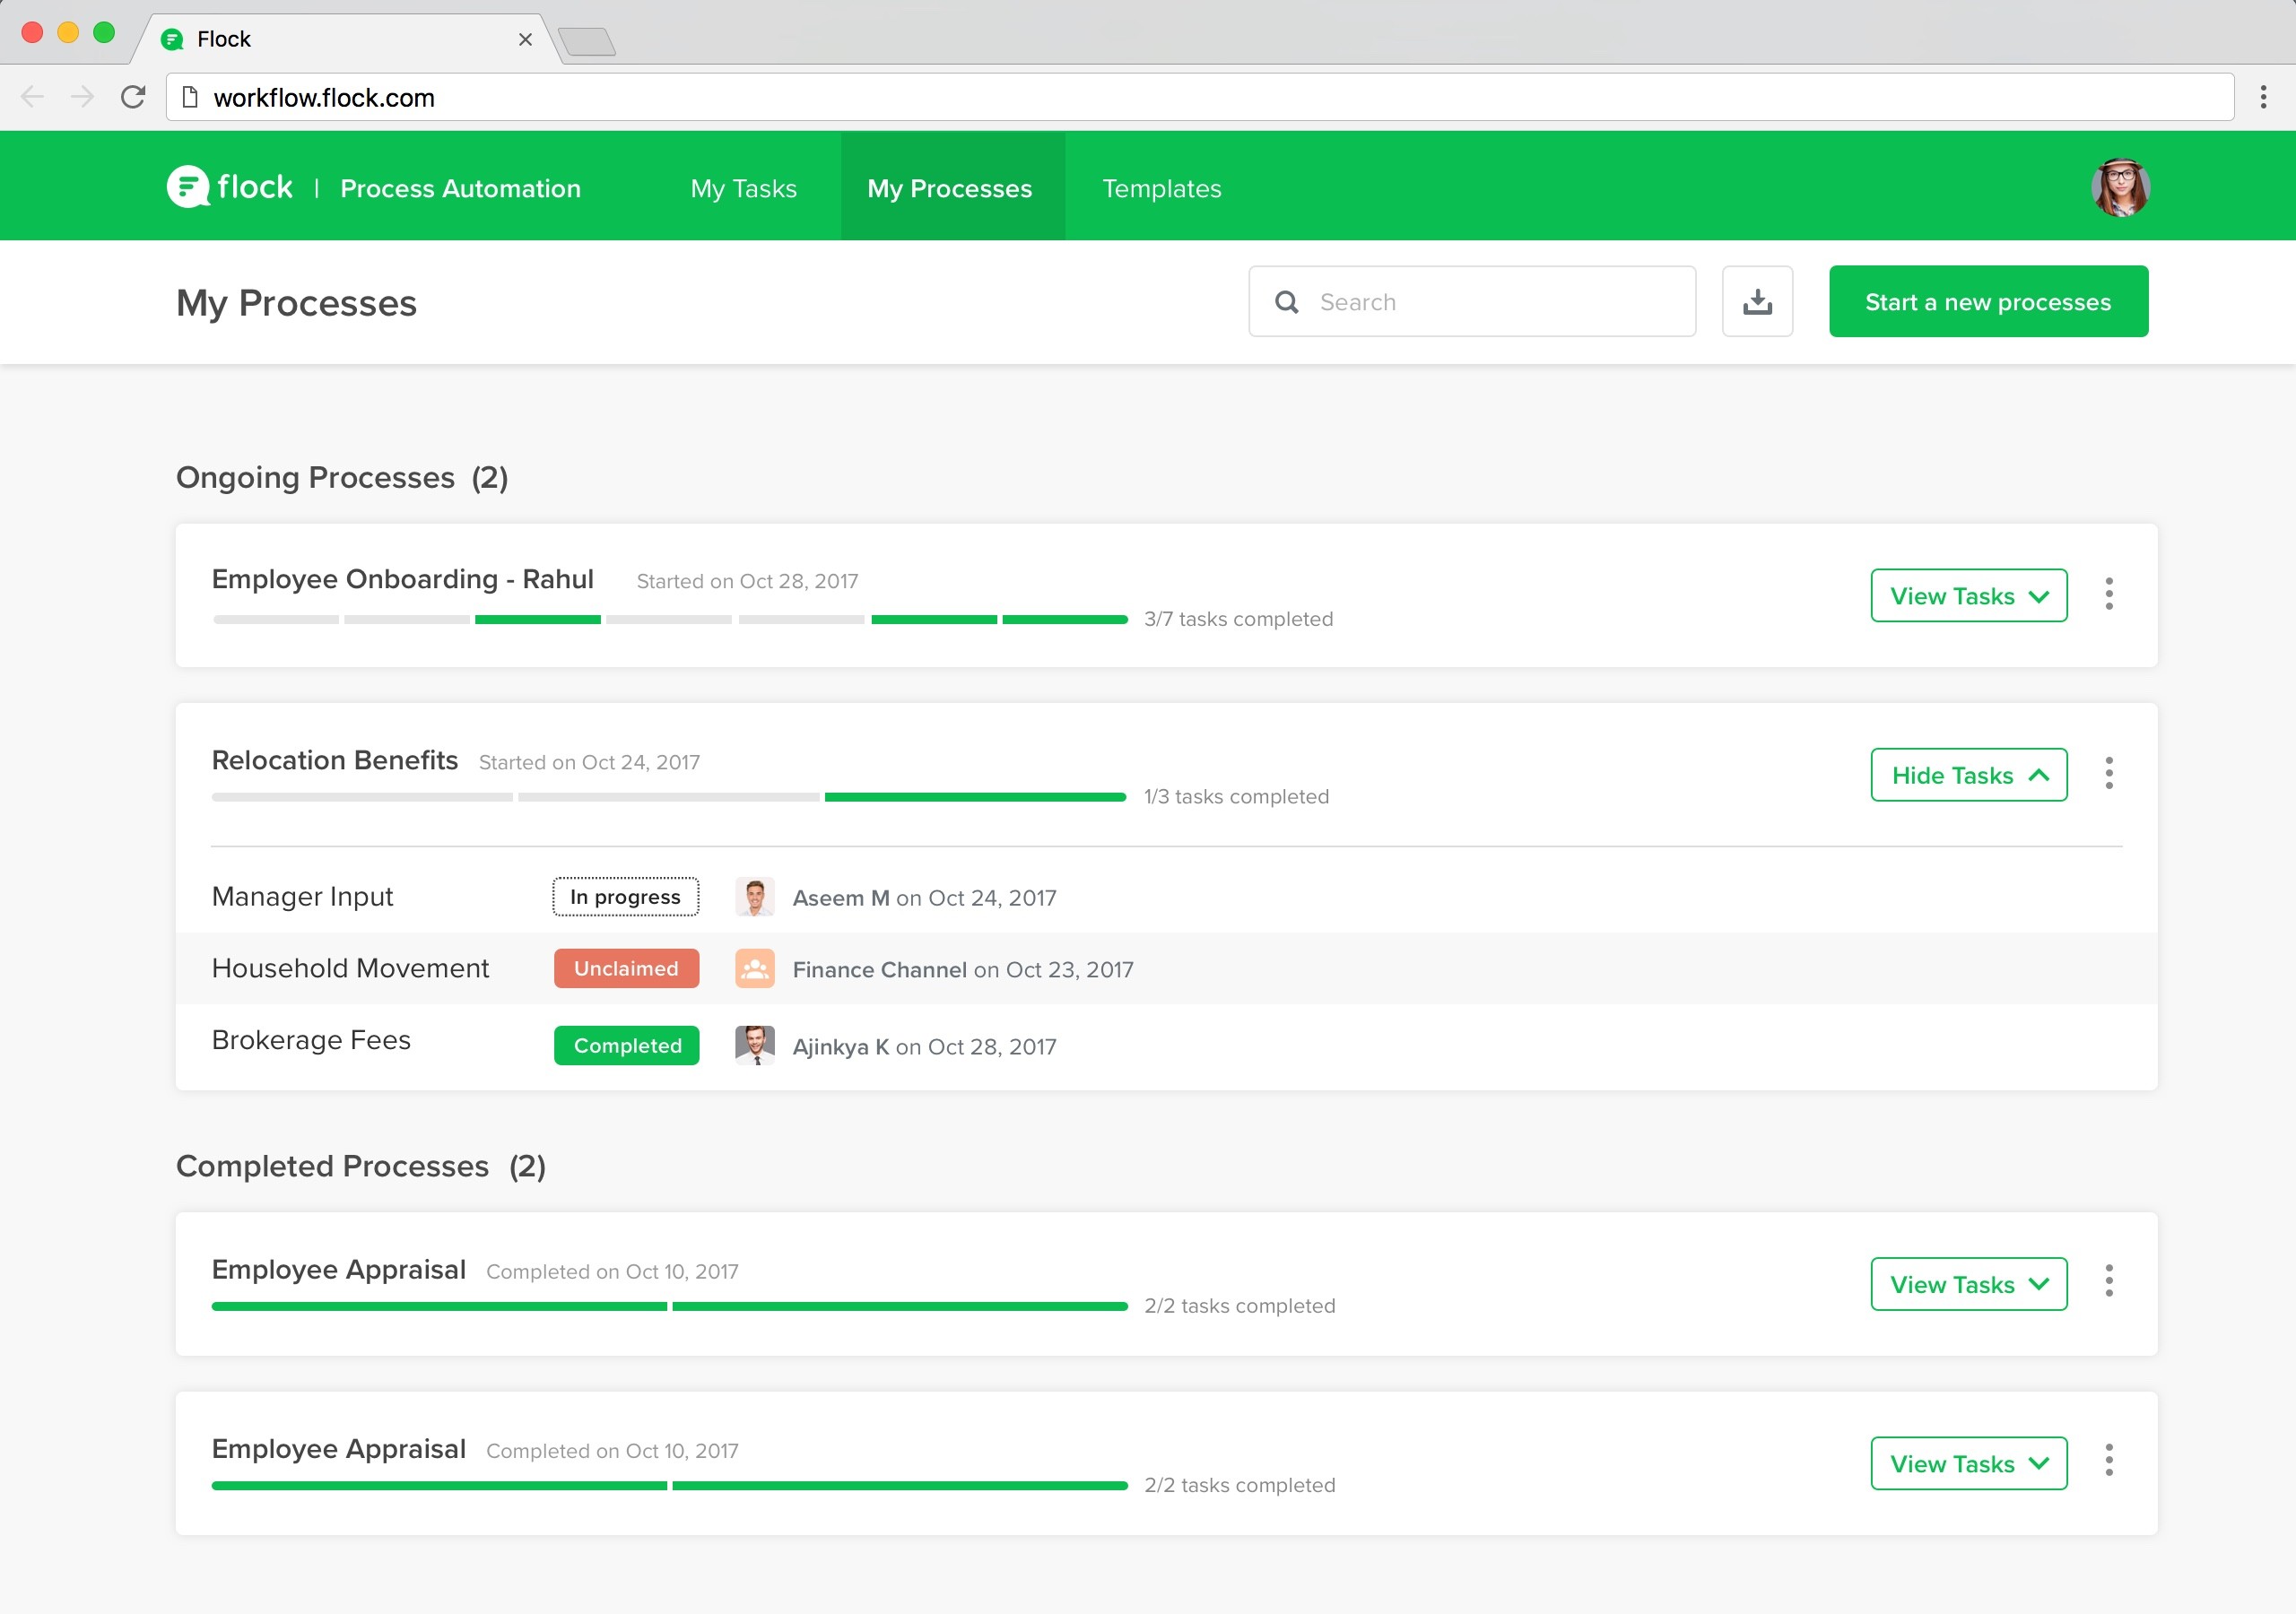Open more options for first Employee Appraisal
Viewport: 2296px width, 1614px height.
tap(2108, 1282)
